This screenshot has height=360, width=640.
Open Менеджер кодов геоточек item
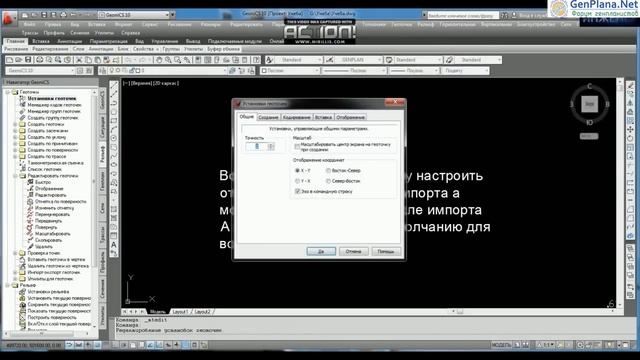point(54,105)
